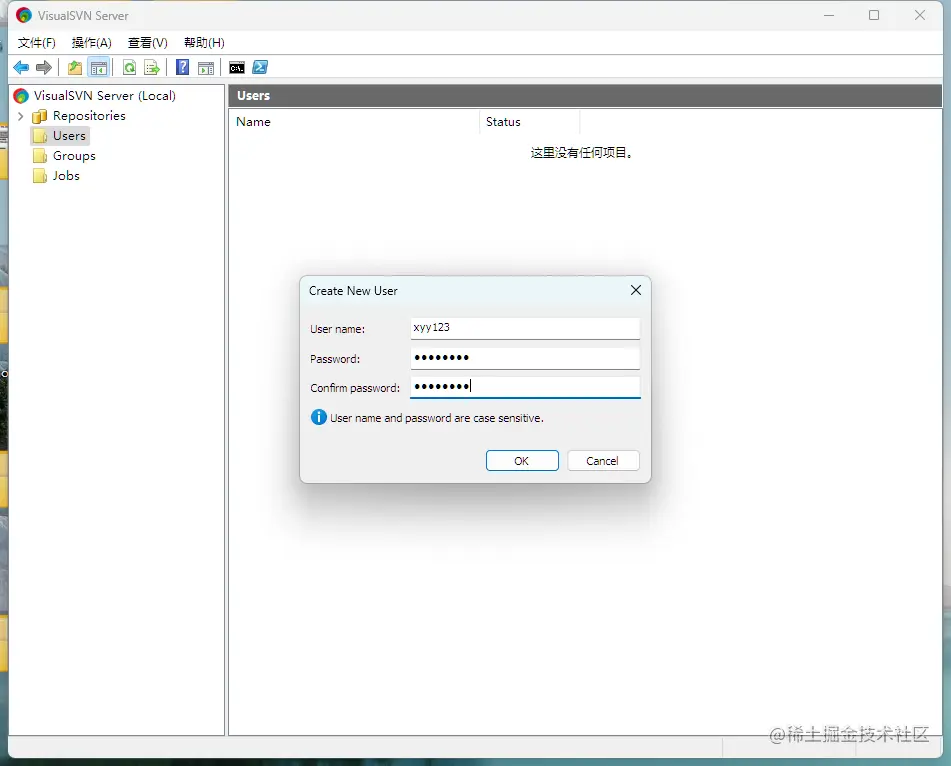Click the 这里没有任何项目 empty list message
This screenshot has height=766, width=951.
coord(582,153)
